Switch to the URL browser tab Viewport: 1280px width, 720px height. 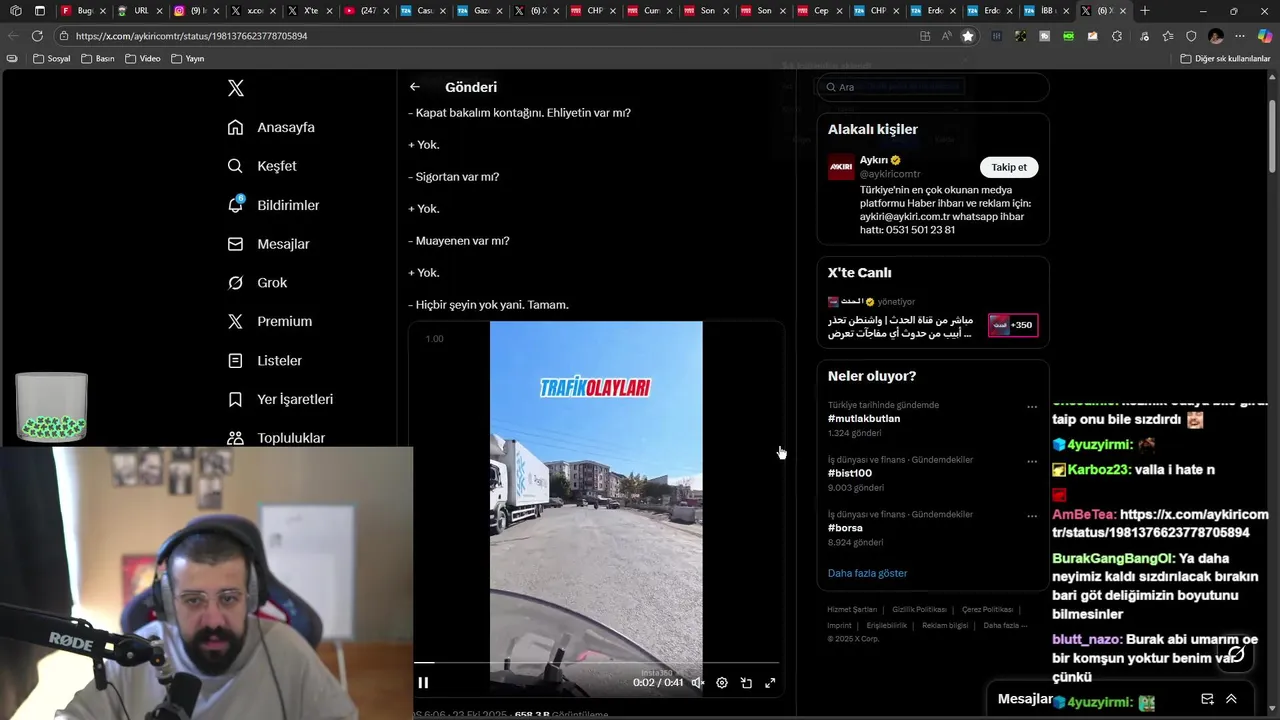(140, 11)
